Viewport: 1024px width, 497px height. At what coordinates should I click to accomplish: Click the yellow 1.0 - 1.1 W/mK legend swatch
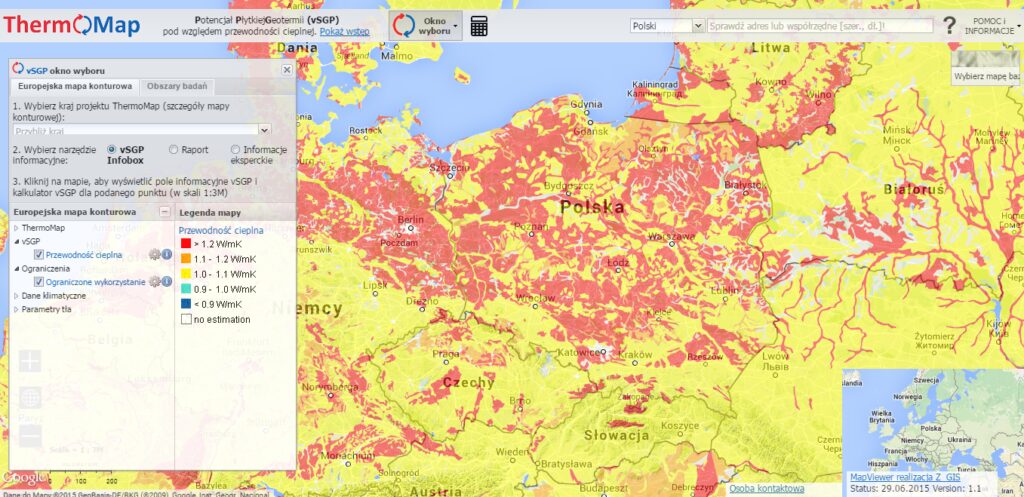pyautogui.click(x=186, y=274)
